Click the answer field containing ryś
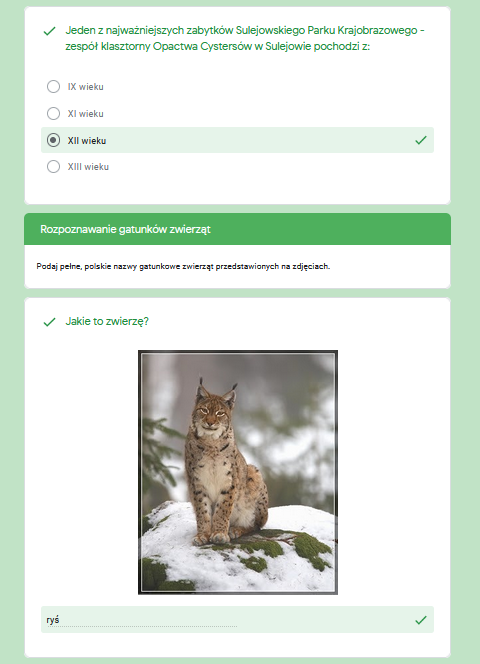 click(237, 620)
